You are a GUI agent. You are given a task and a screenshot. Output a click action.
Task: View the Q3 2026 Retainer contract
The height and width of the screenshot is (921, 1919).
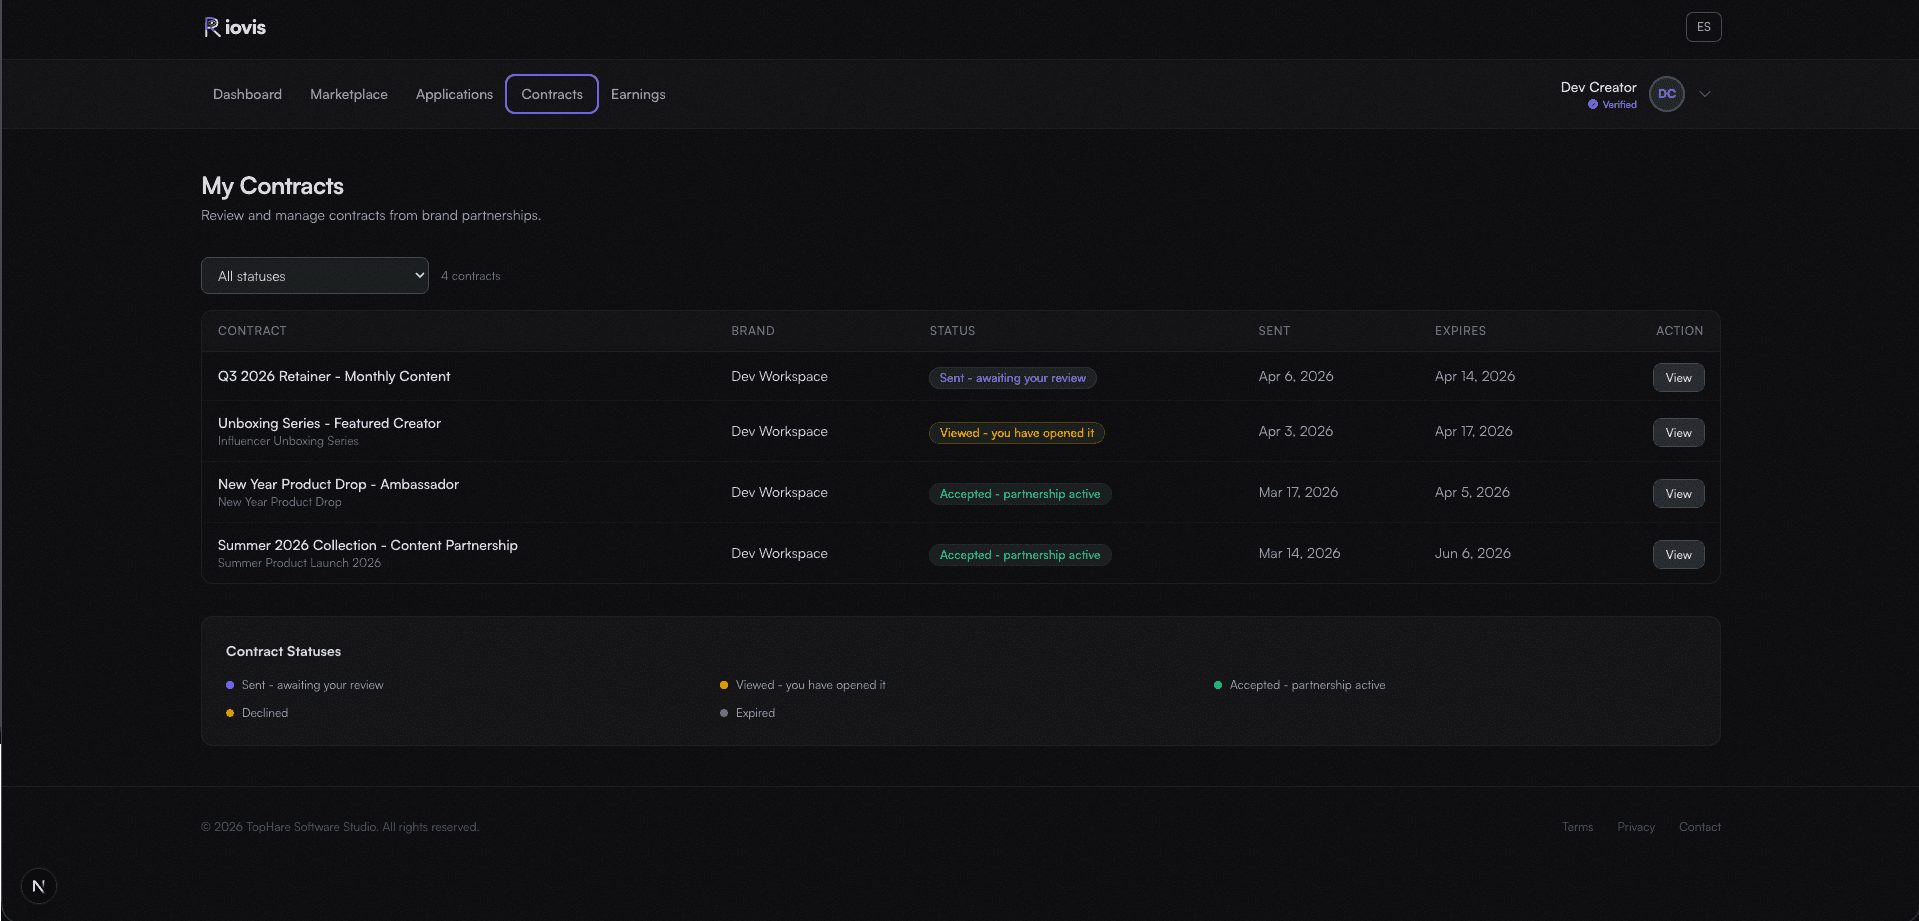[x=1678, y=378]
